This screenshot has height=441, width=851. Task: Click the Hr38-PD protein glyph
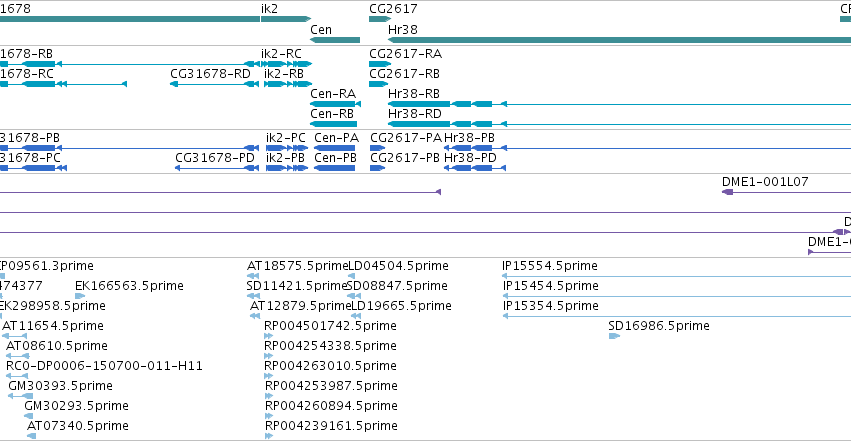coord(475,168)
